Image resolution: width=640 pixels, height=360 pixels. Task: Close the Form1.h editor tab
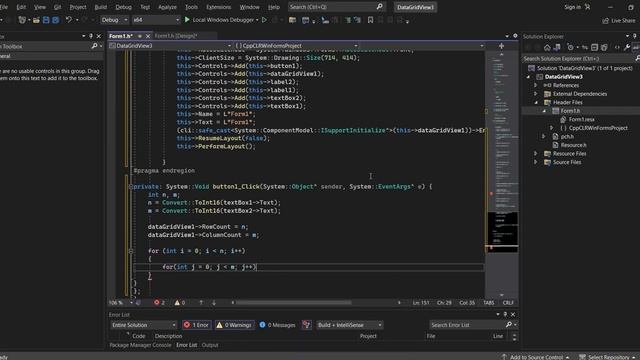click(148, 36)
